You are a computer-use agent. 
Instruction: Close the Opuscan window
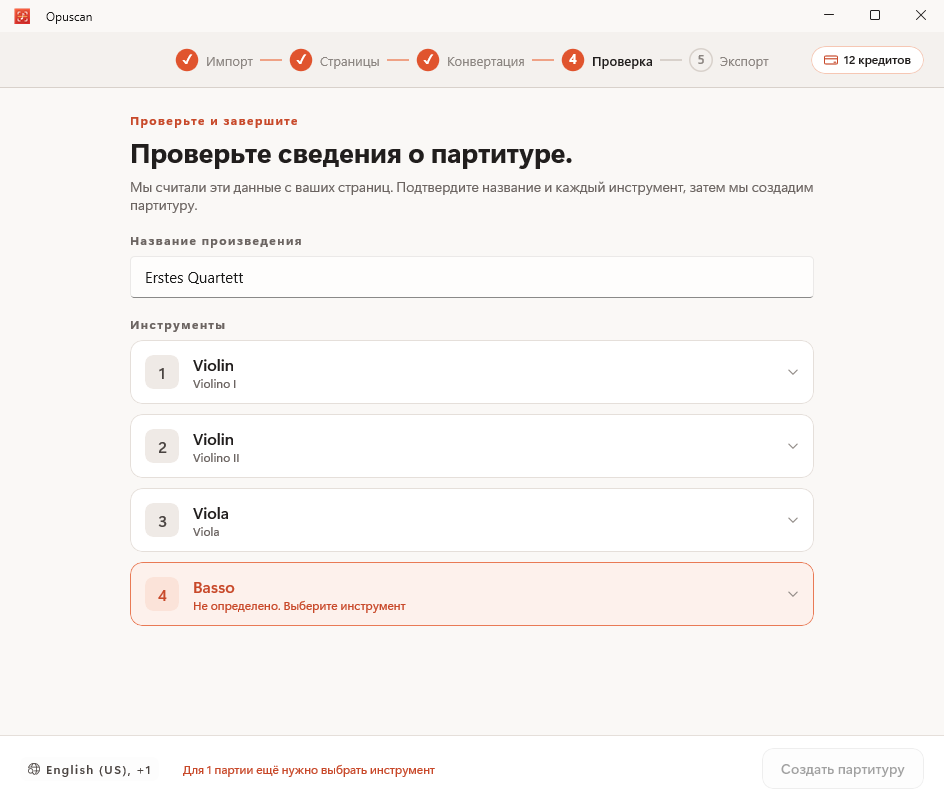(921, 15)
